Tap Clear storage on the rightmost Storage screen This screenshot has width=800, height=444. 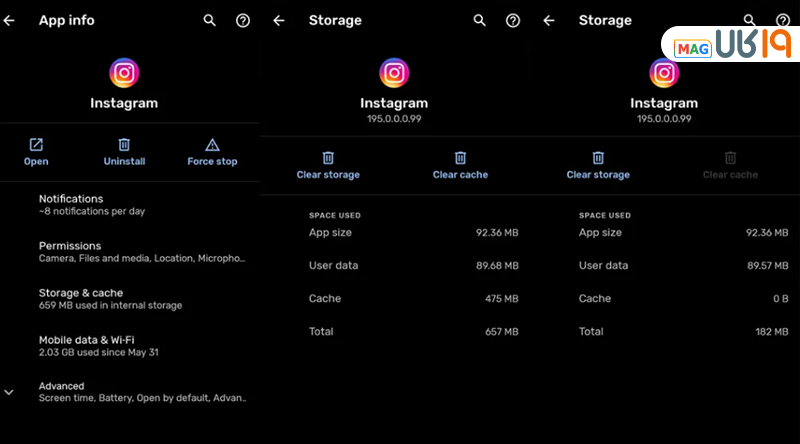tap(598, 165)
